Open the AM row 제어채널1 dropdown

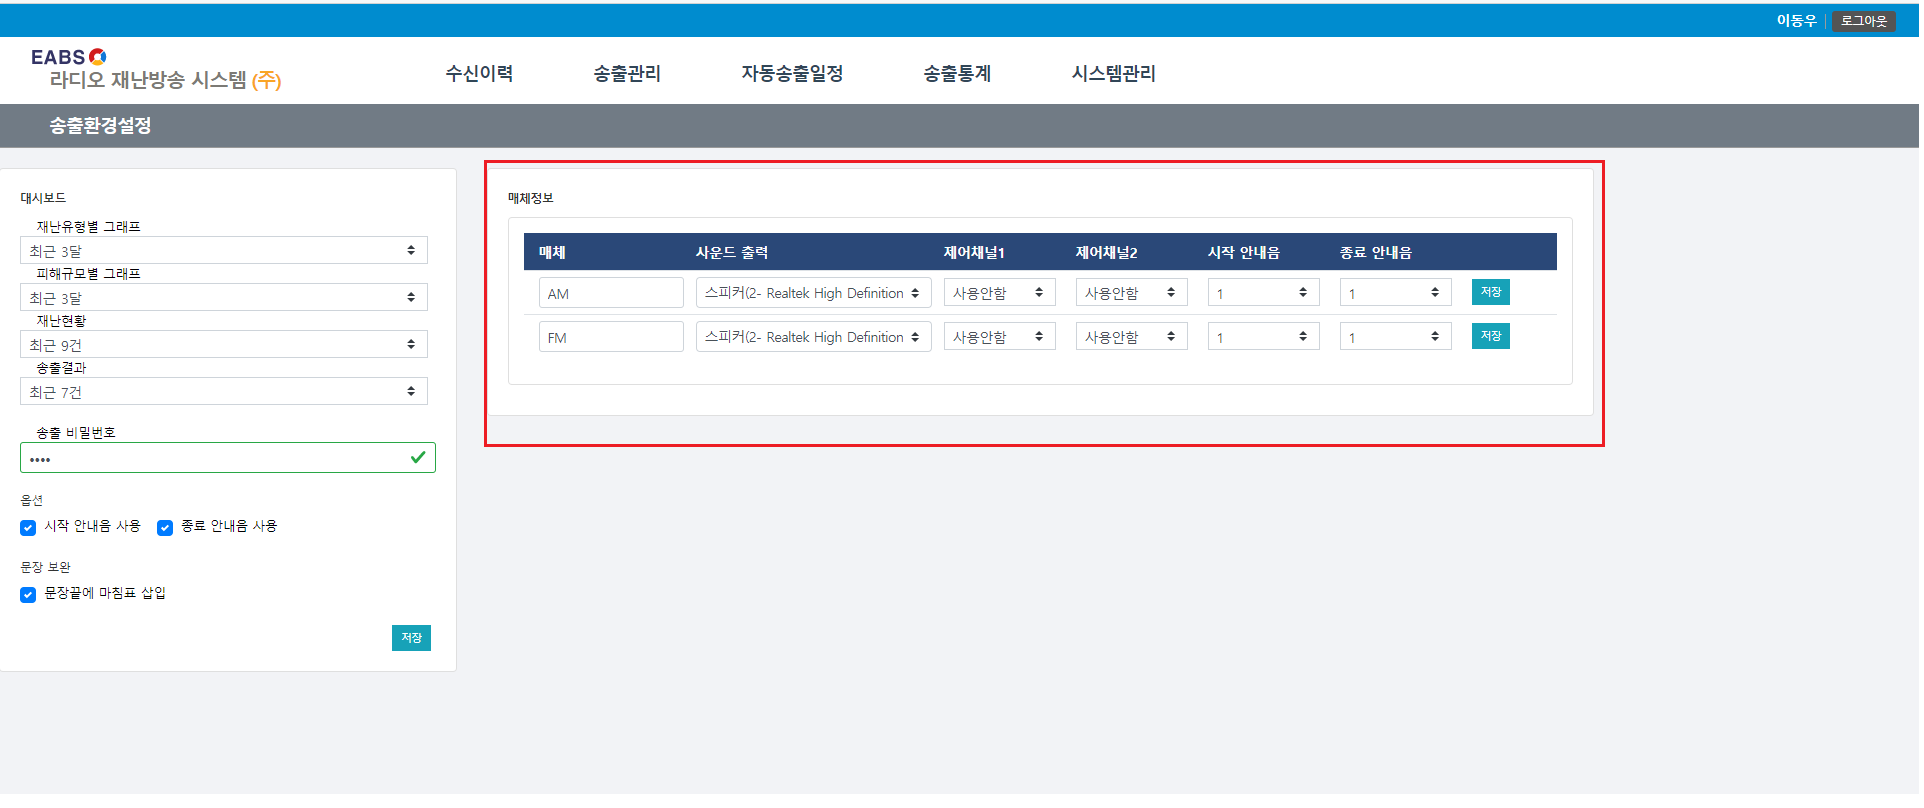point(1000,293)
